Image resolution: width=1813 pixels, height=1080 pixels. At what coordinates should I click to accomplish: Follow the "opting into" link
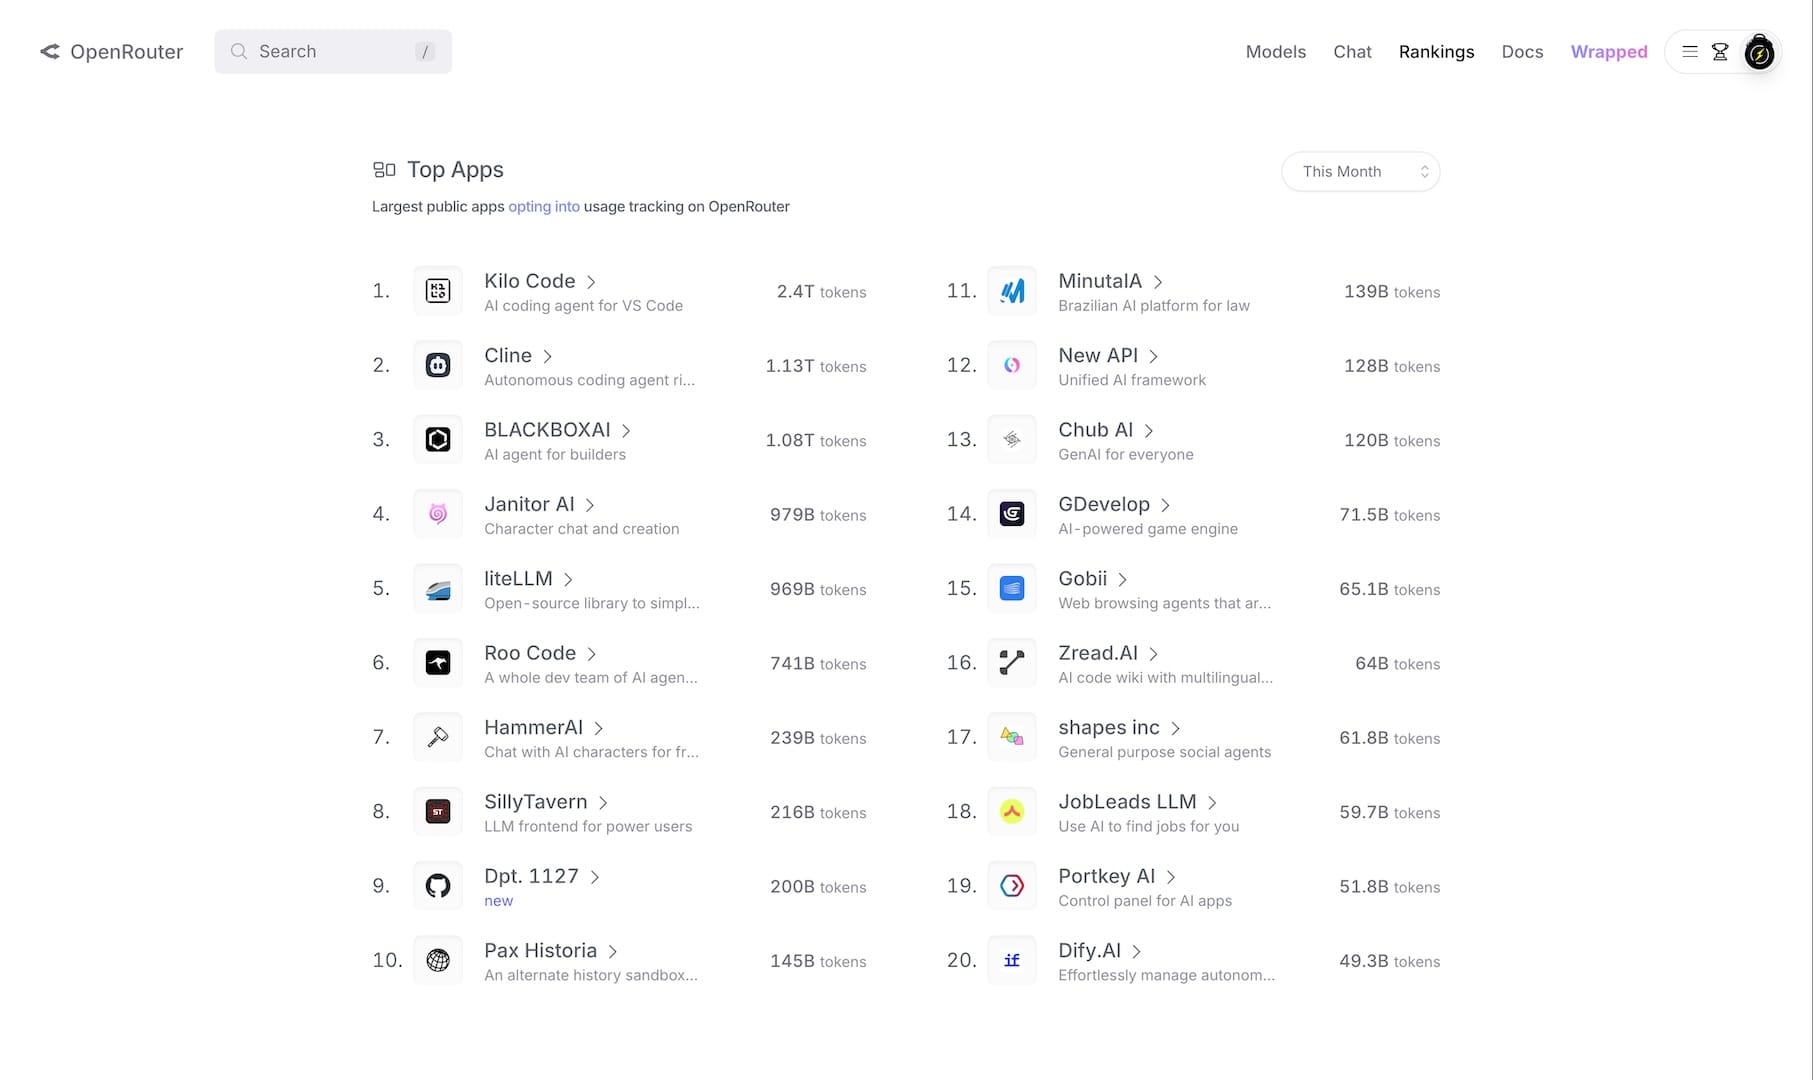pyautogui.click(x=543, y=207)
